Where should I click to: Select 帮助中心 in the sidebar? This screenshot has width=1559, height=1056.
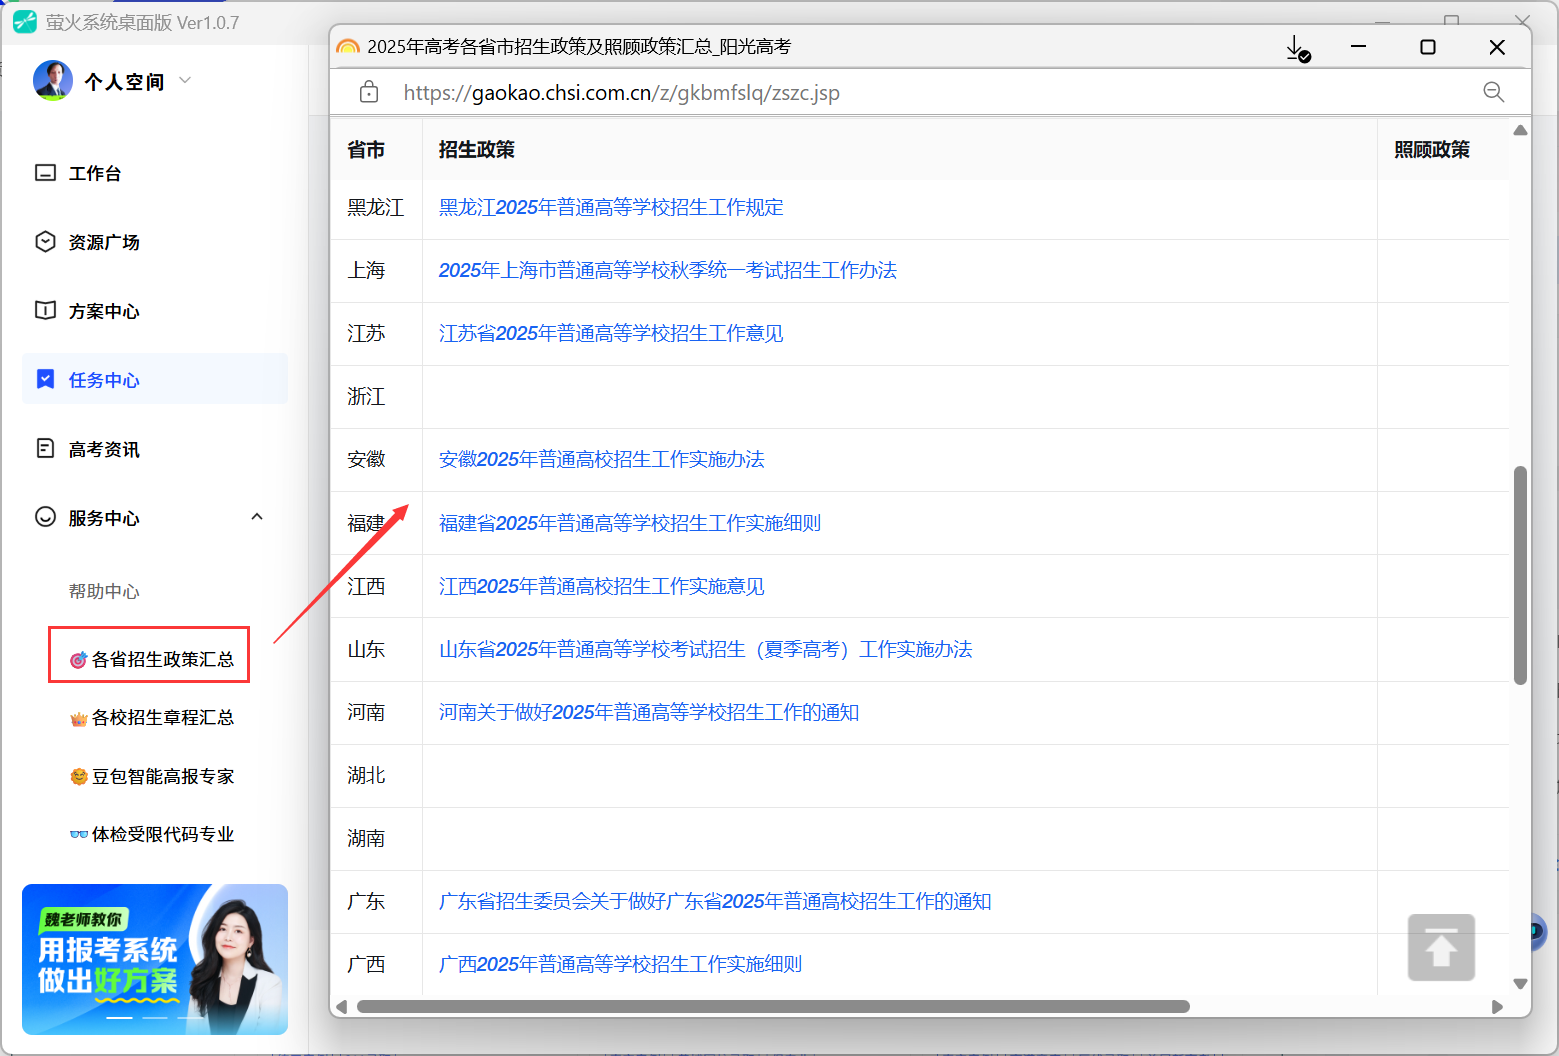(x=104, y=591)
